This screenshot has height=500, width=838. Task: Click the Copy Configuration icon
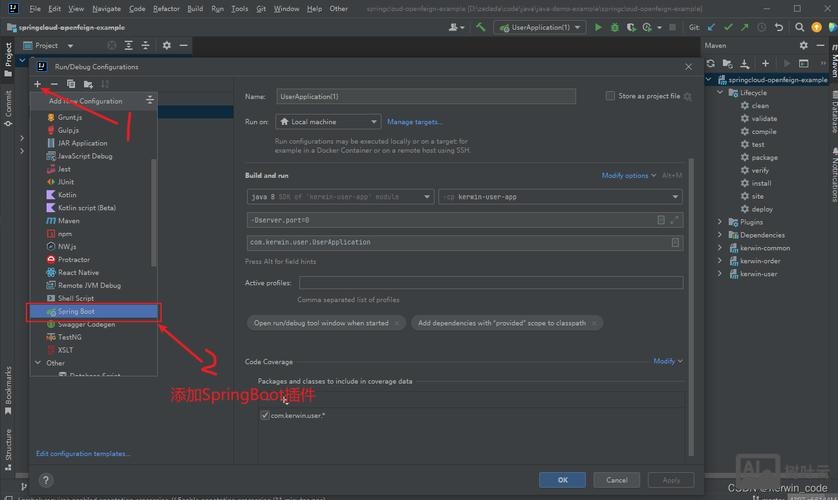pos(71,84)
